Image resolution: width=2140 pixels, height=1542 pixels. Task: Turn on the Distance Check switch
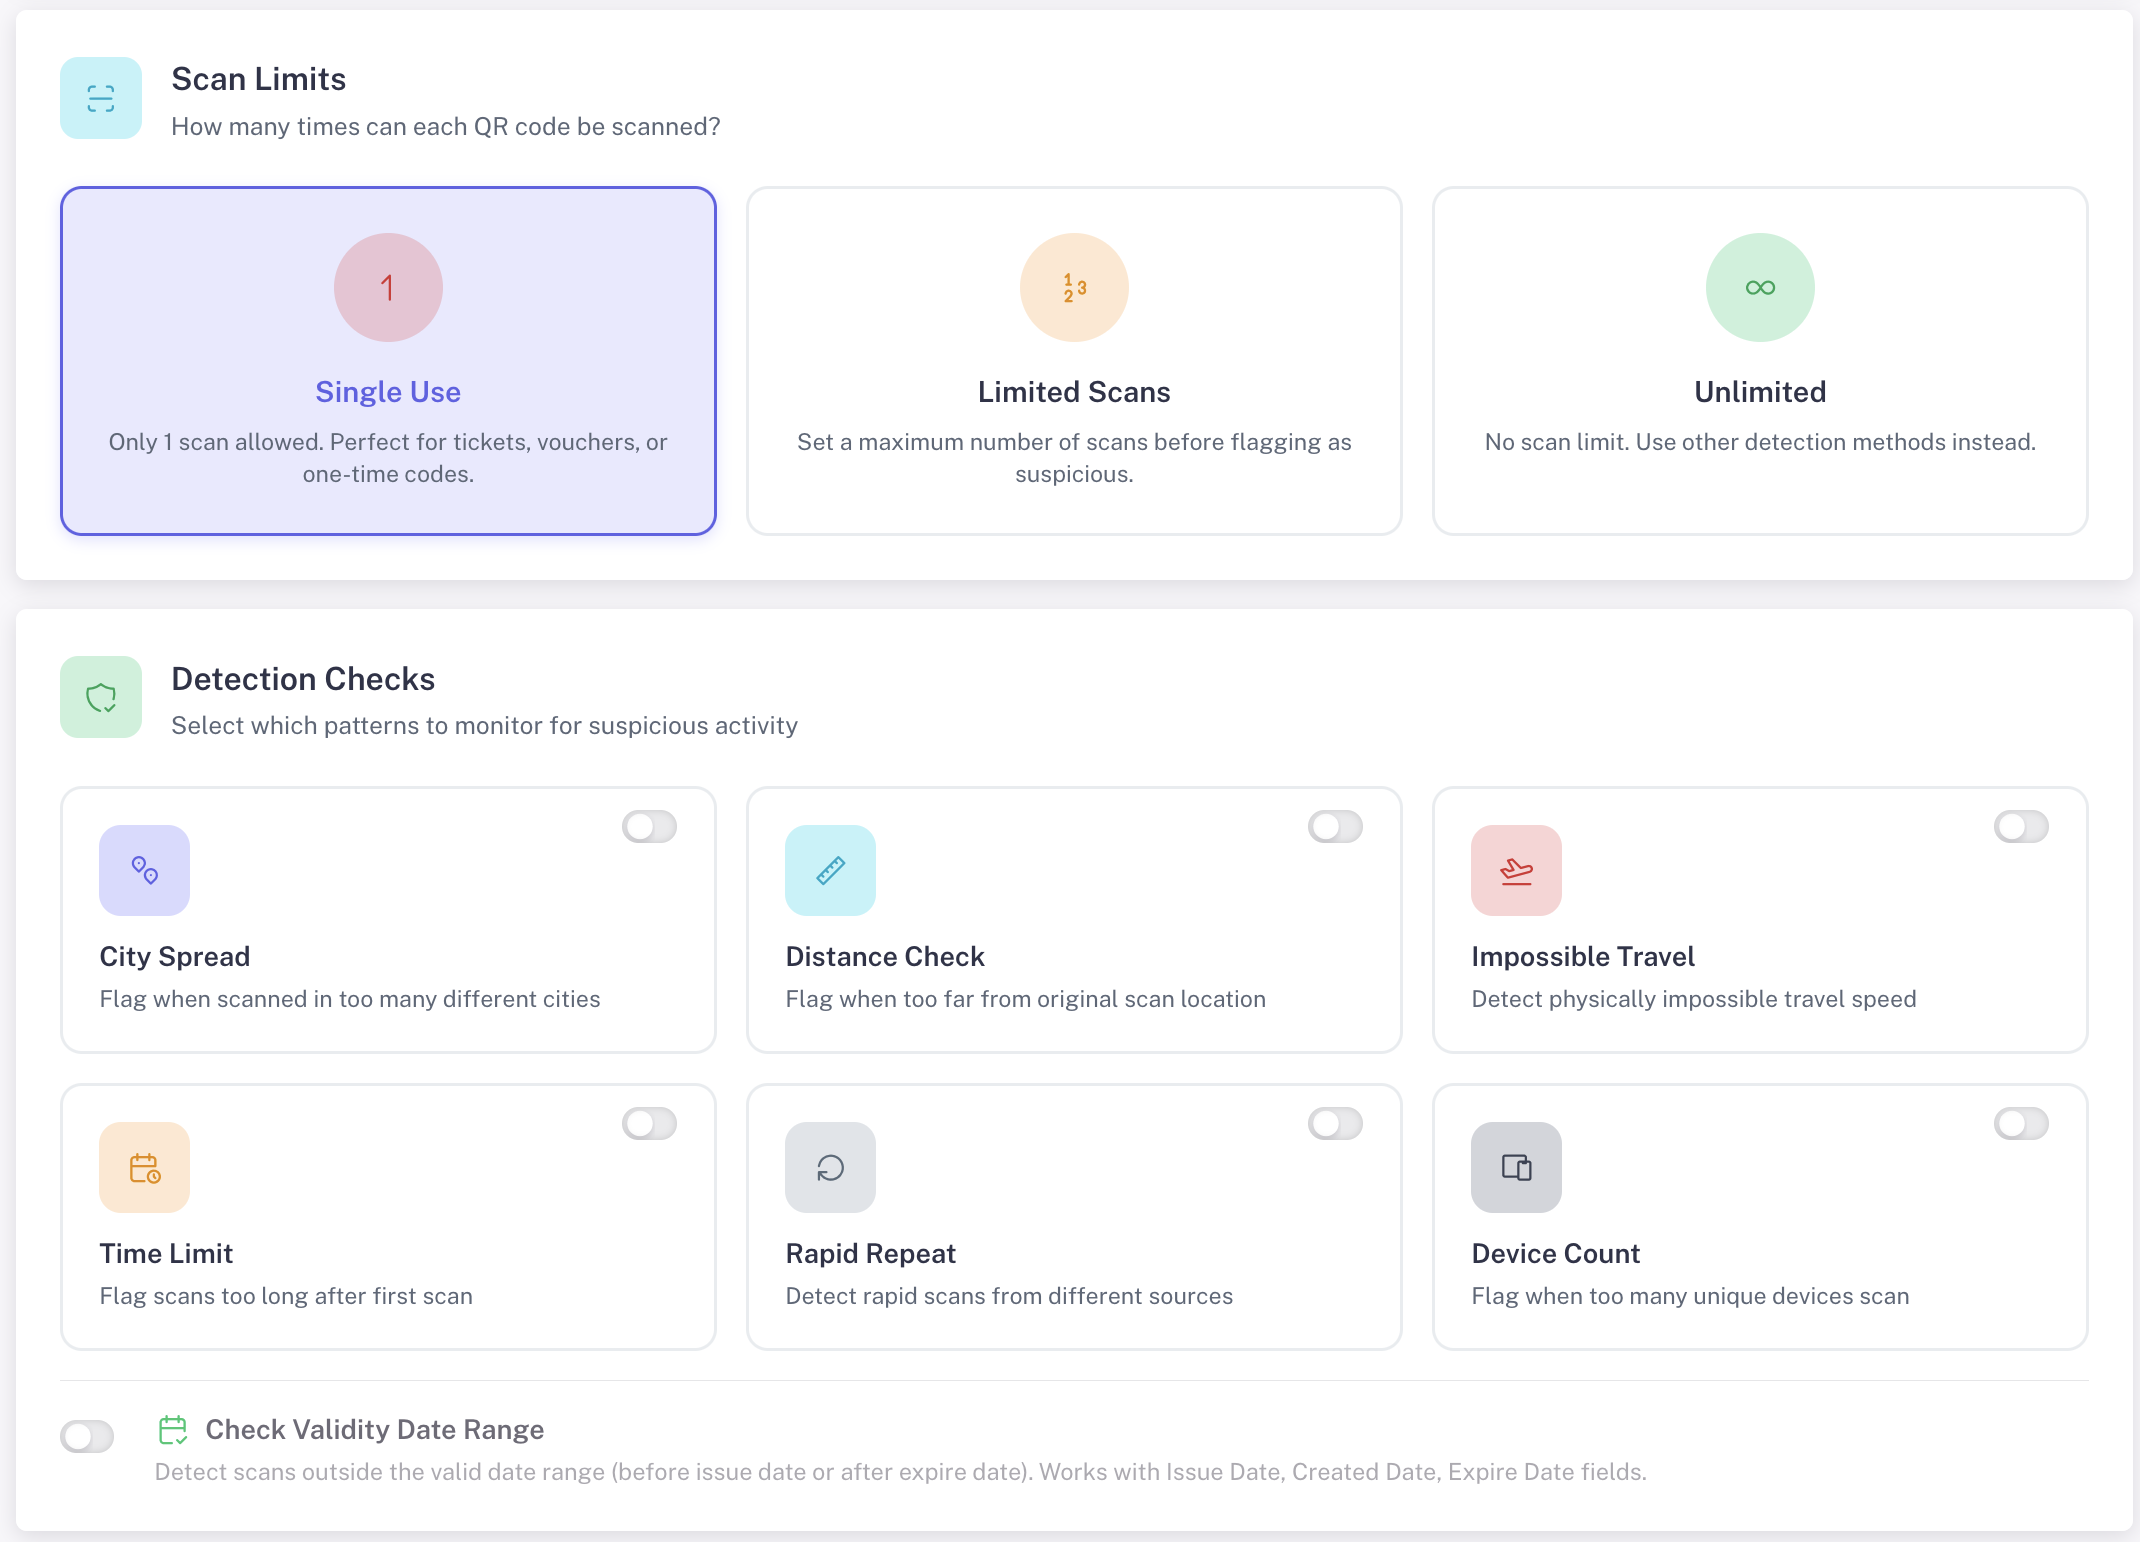point(1335,827)
